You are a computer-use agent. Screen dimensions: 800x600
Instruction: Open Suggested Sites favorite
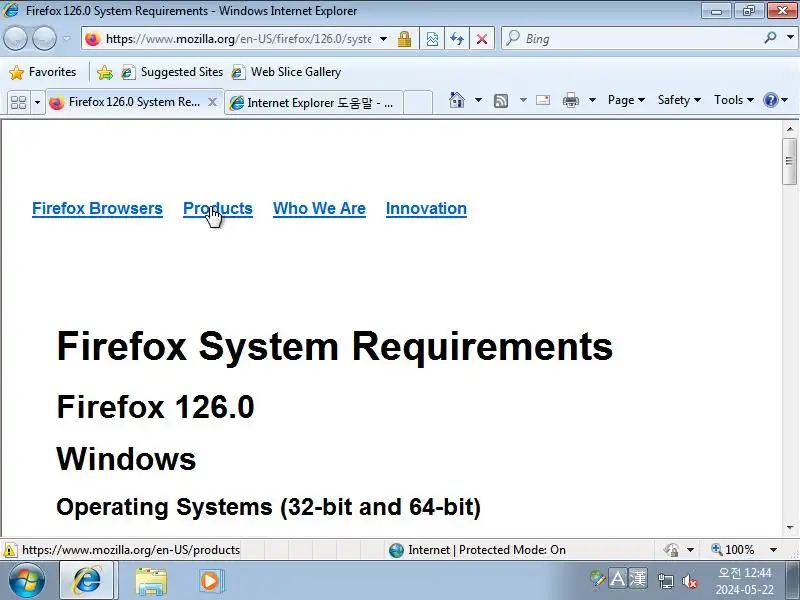[172, 72]
